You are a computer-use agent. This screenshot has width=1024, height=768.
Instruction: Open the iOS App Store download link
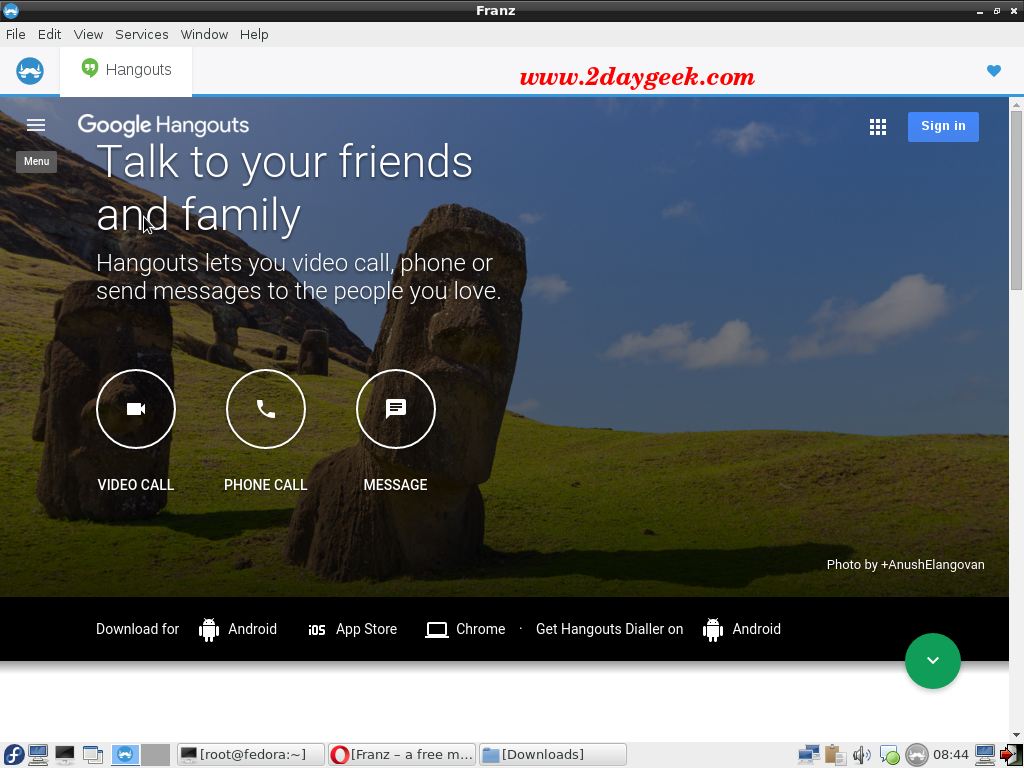click(x=353, y=630)
